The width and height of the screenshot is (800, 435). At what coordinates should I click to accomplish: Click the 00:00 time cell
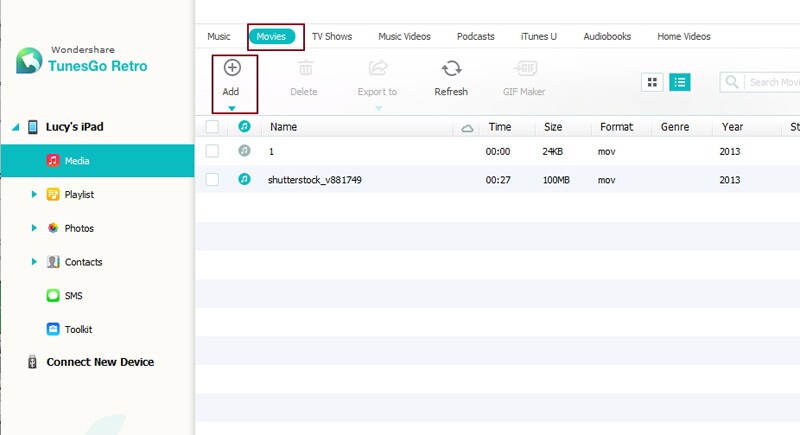click(498, 151)
